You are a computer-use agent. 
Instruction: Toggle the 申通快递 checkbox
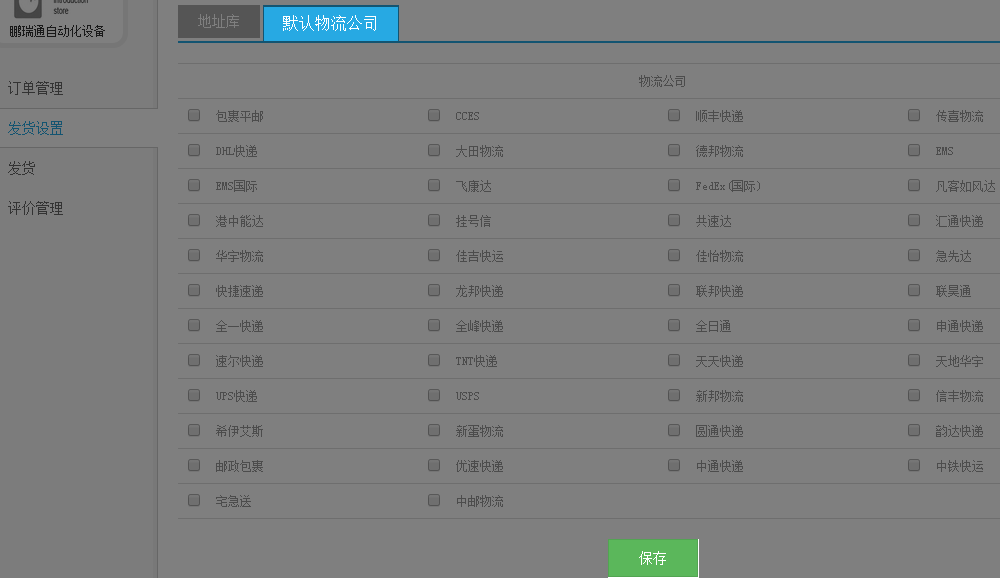click(914, 326)
